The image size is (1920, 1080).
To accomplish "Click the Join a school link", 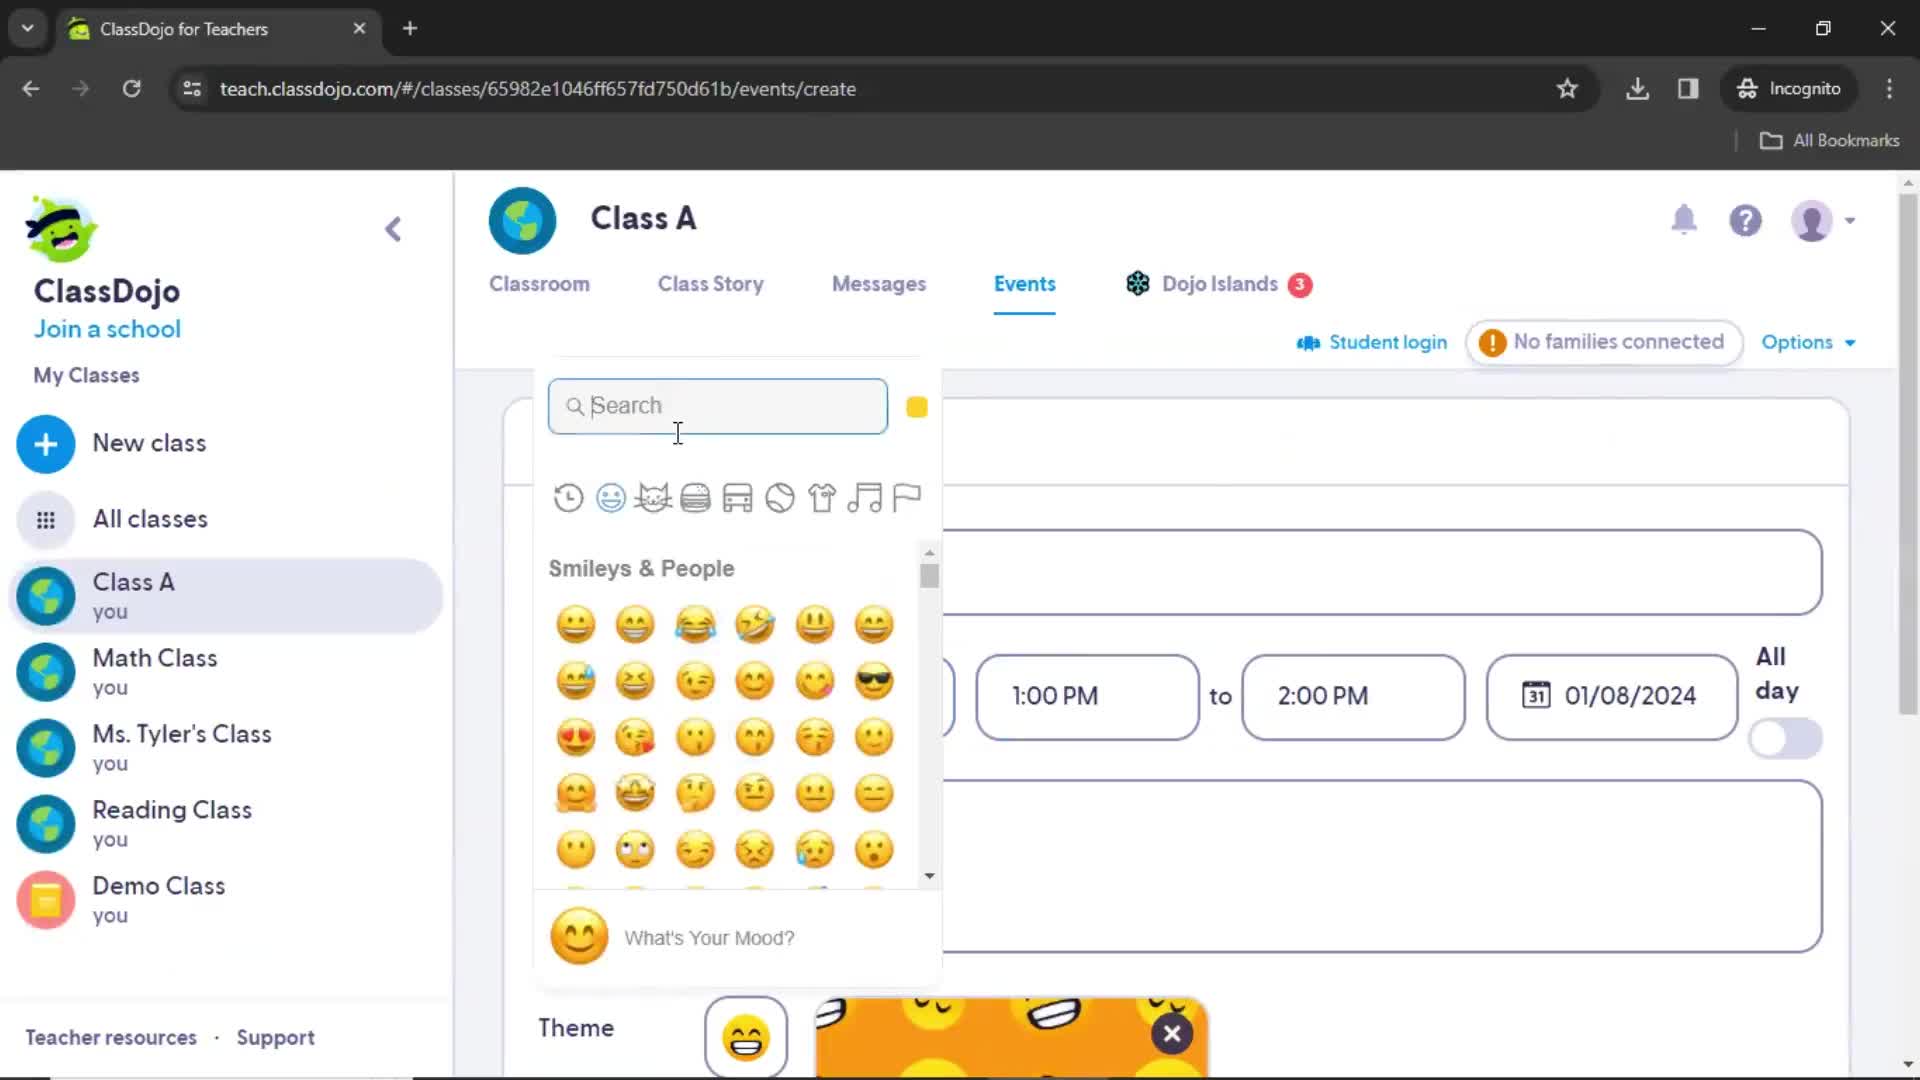I will [105, 328].
